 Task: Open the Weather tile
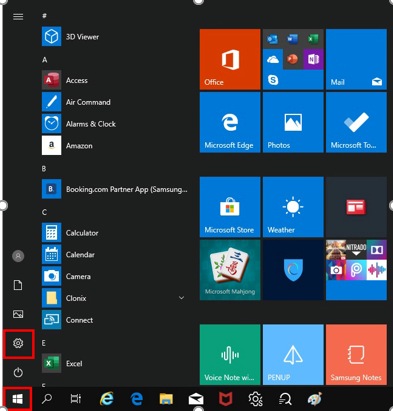pos(293,207)
